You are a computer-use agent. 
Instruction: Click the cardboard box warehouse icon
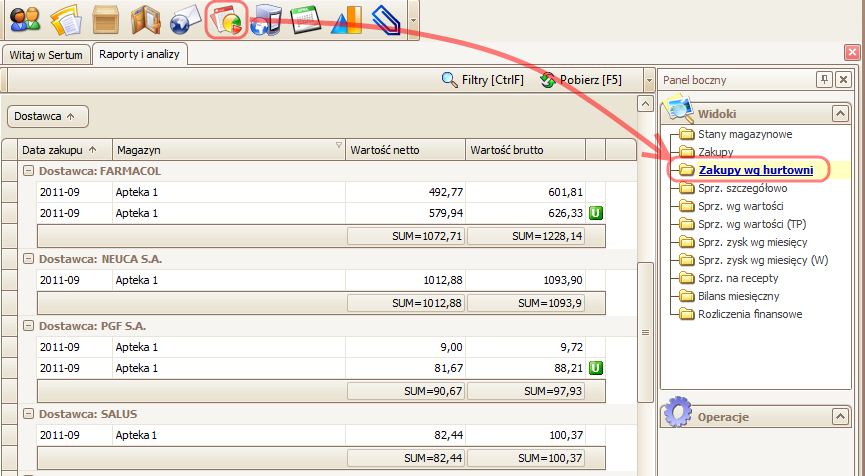pyautogui.click(x=106, y=18)
